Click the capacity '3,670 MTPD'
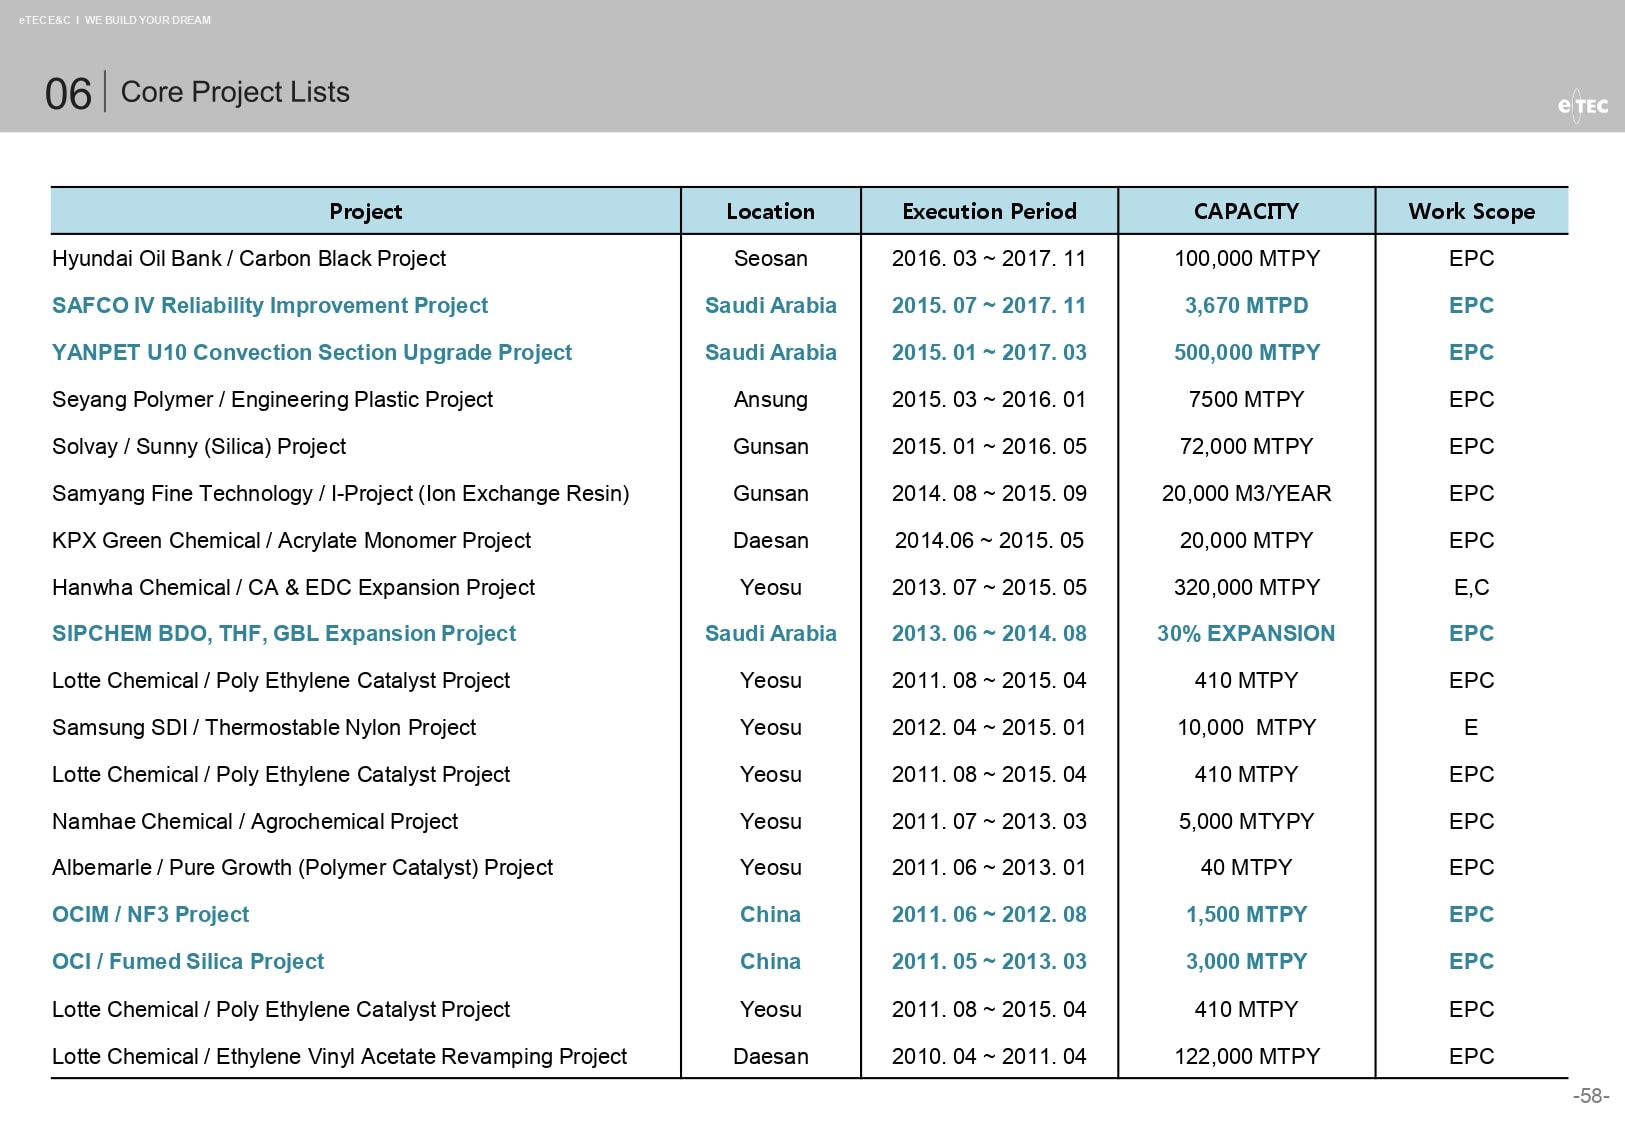 [x=1246, y=305]
